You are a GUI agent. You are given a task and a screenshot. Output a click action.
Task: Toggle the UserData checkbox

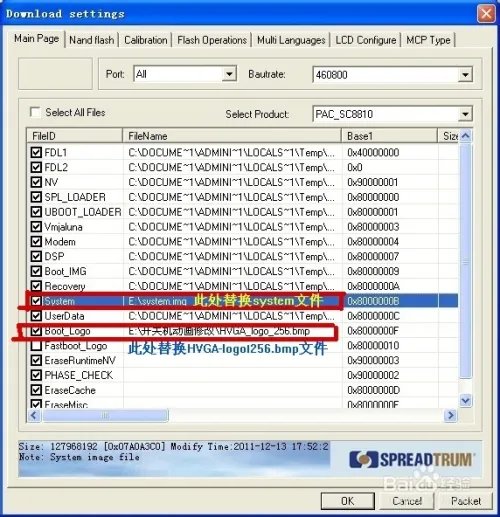point(36,316)
